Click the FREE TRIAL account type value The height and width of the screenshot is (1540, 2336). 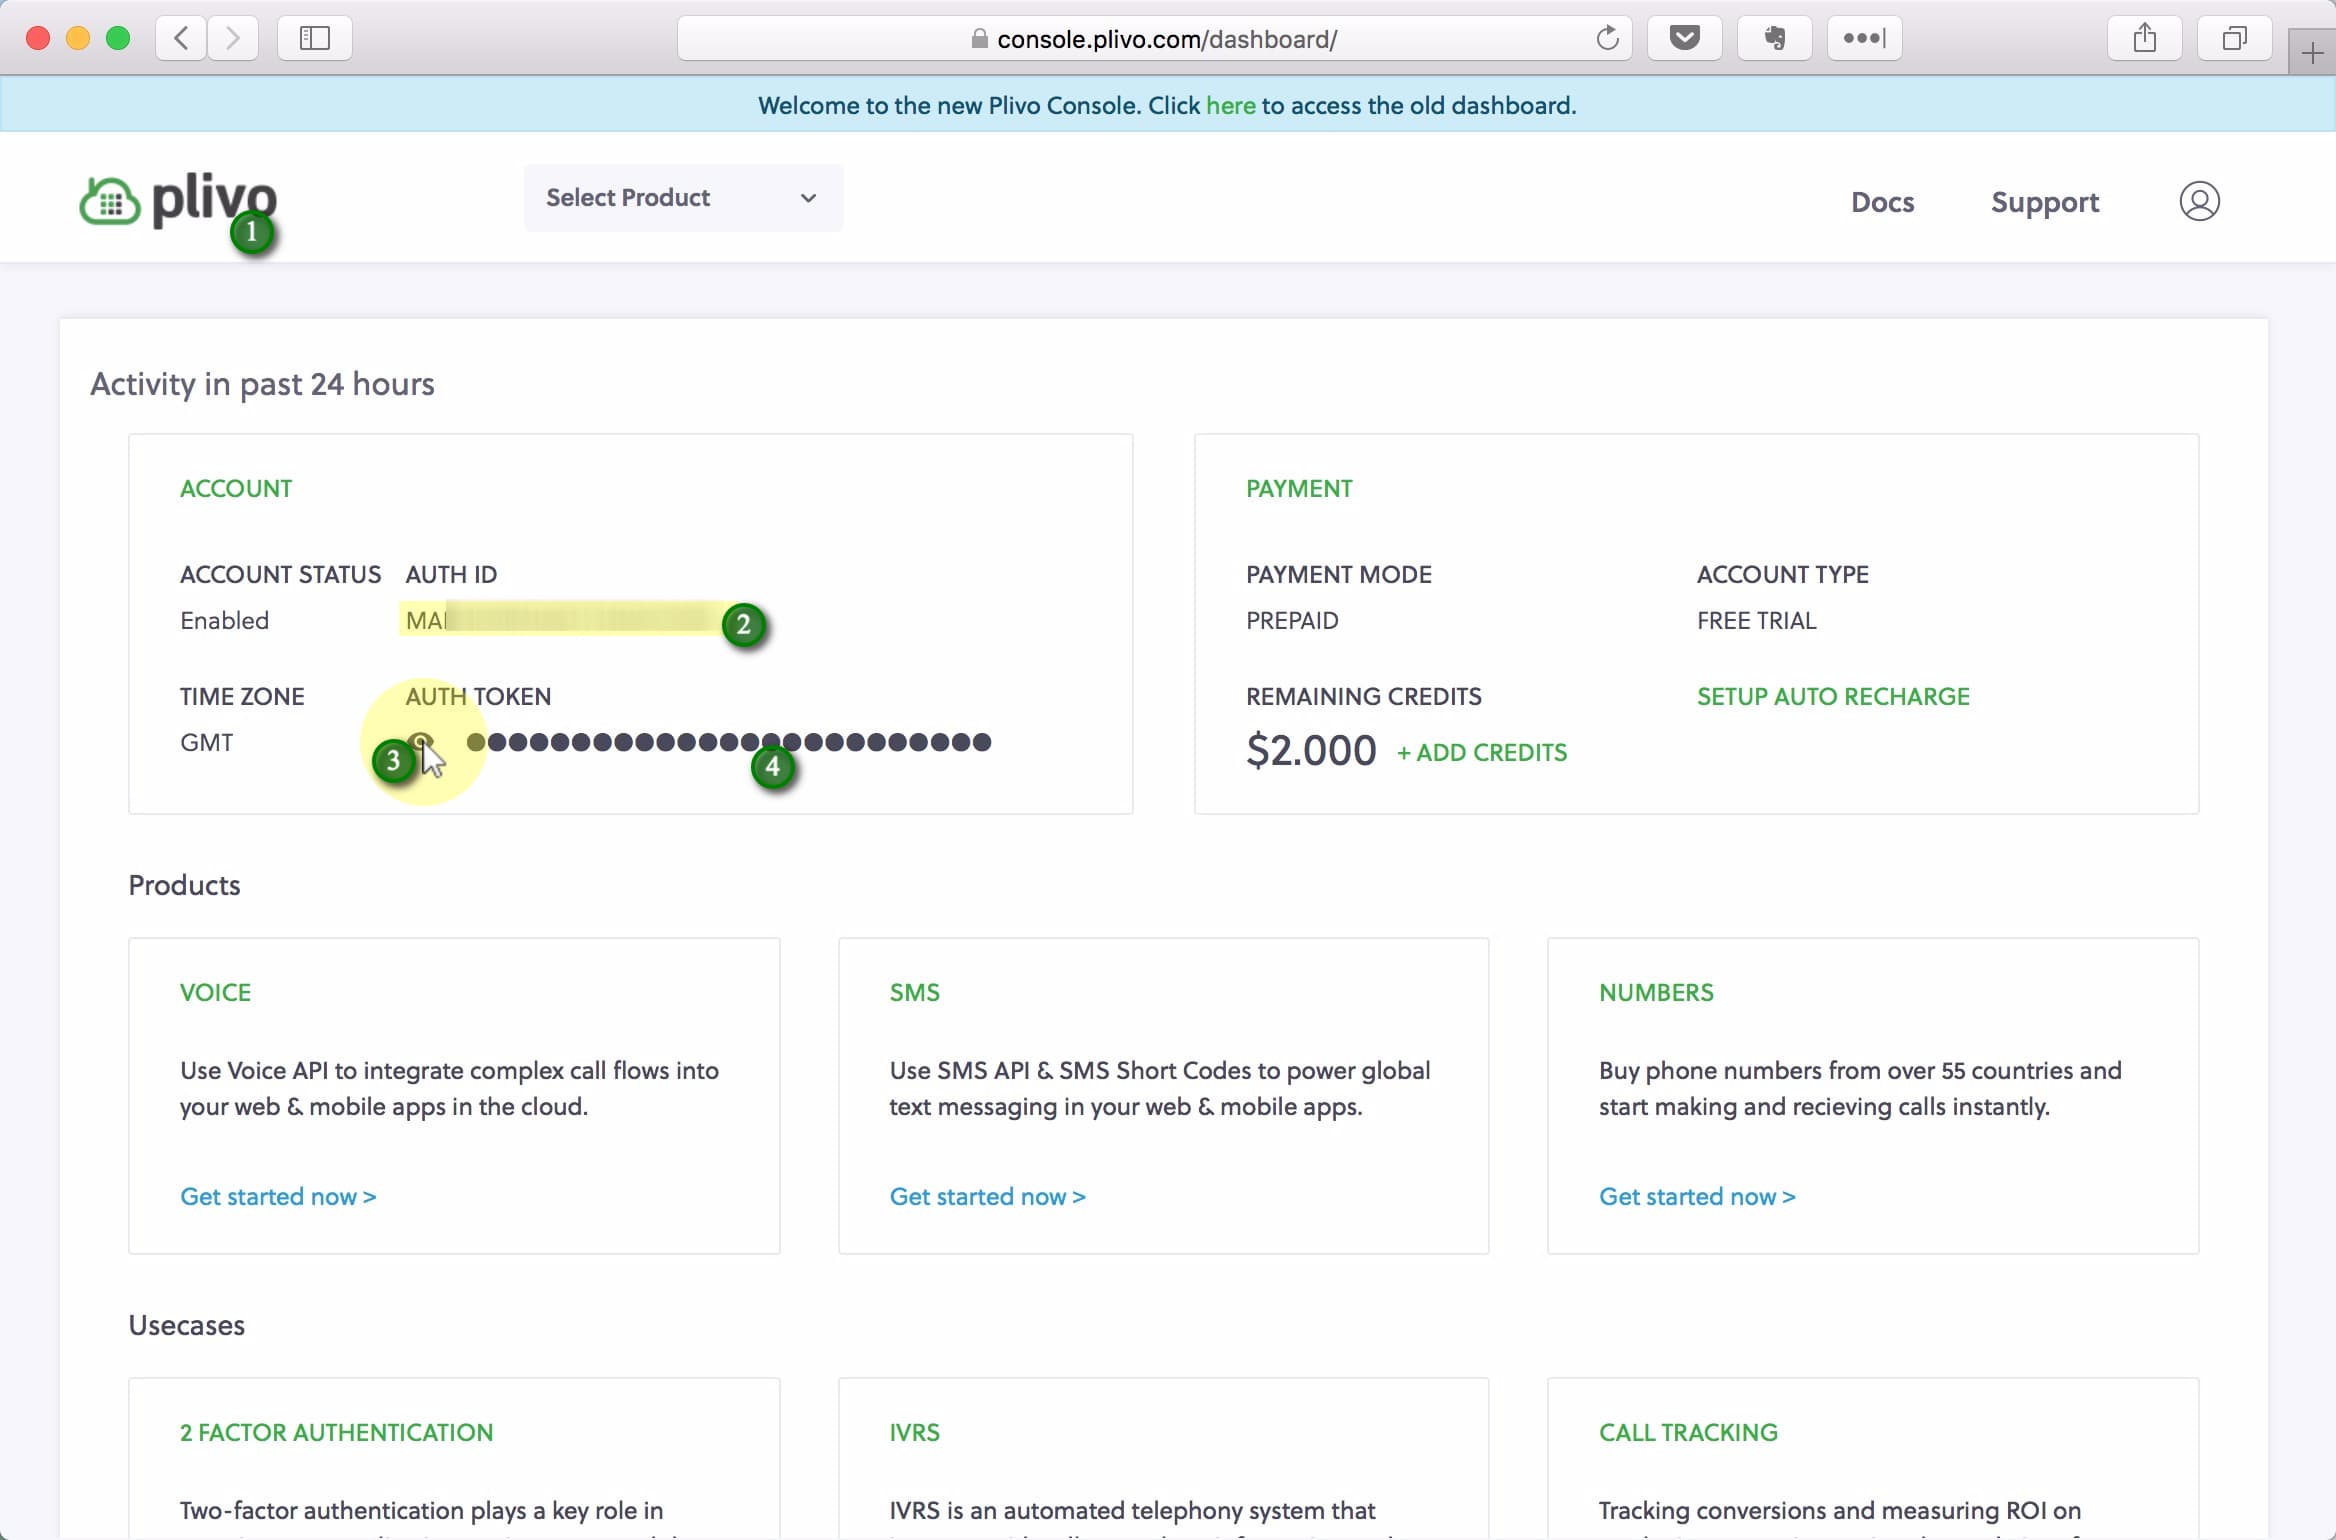point(1757,620)
